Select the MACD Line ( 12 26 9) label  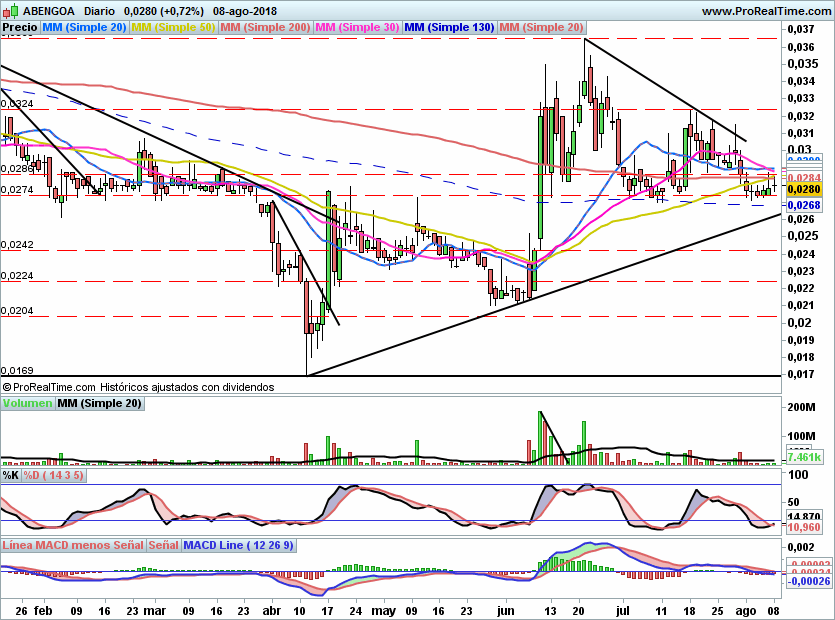pos(239,545)
